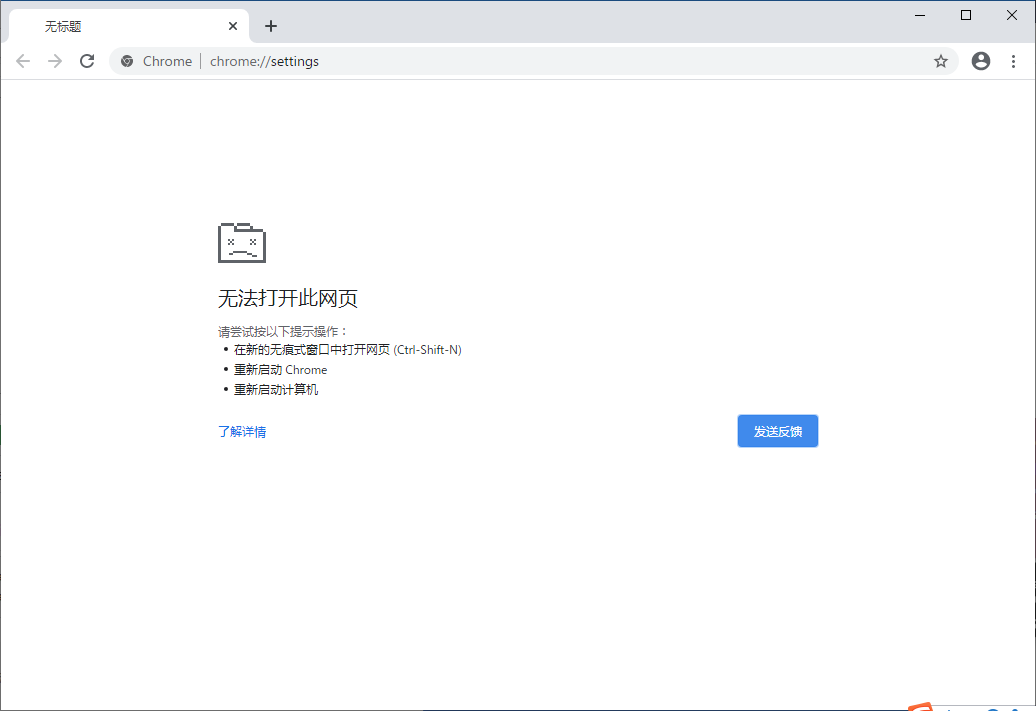This screenshot has height=711, width=1036.
Task: Open the profile switcher menu
Action: 980,61
